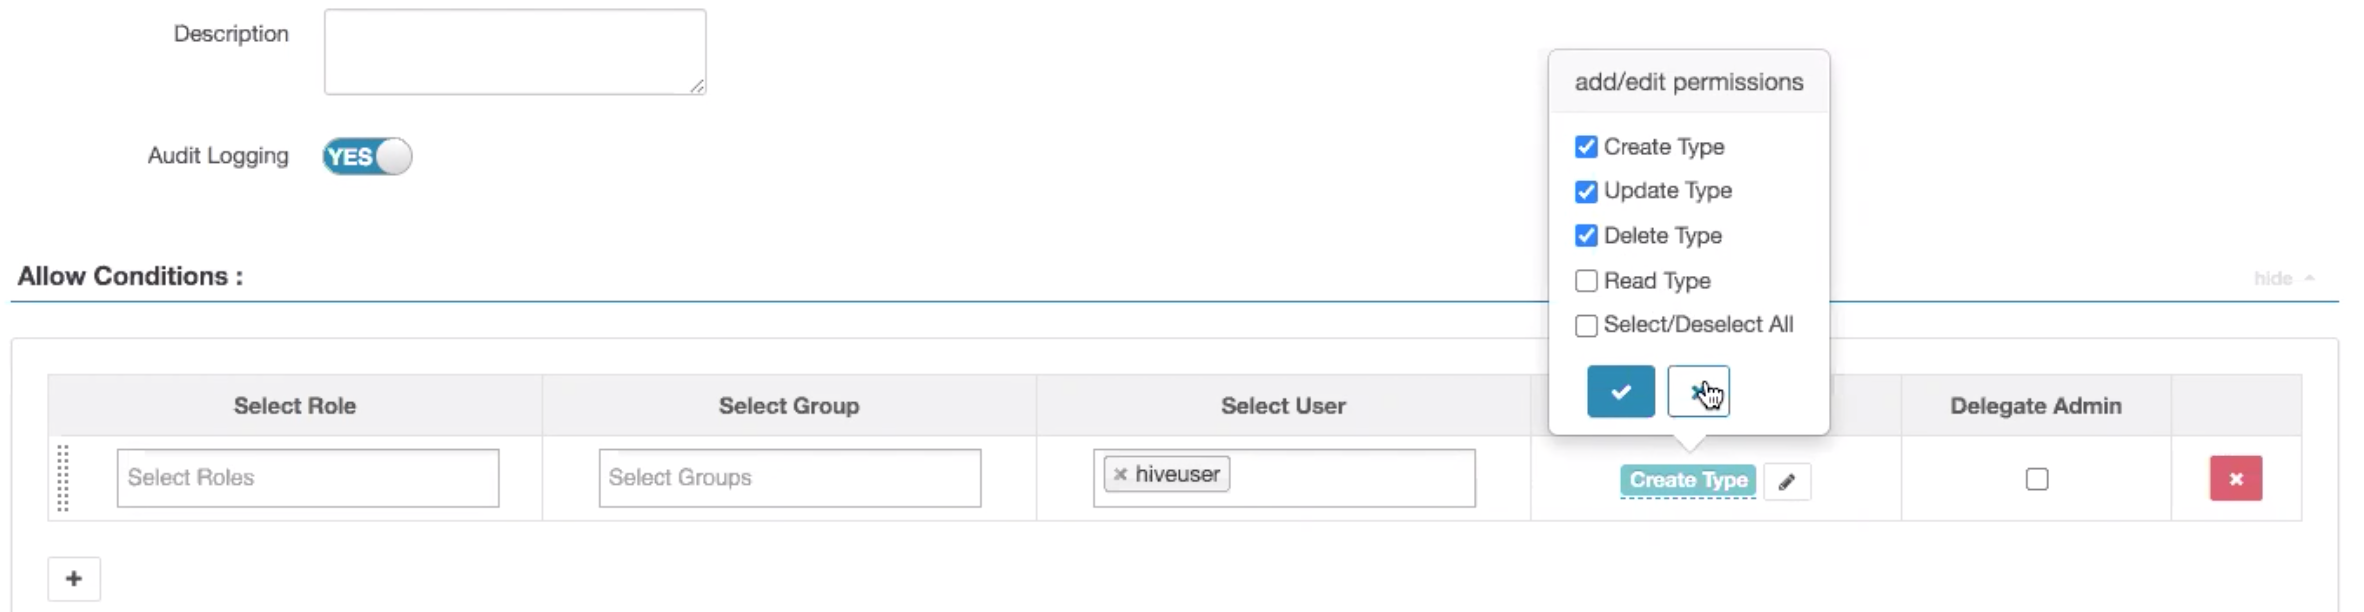Screen dimensions: 2364x612
Task: Cancel the permissions popup with the X button
Action: pos(1698,391)
